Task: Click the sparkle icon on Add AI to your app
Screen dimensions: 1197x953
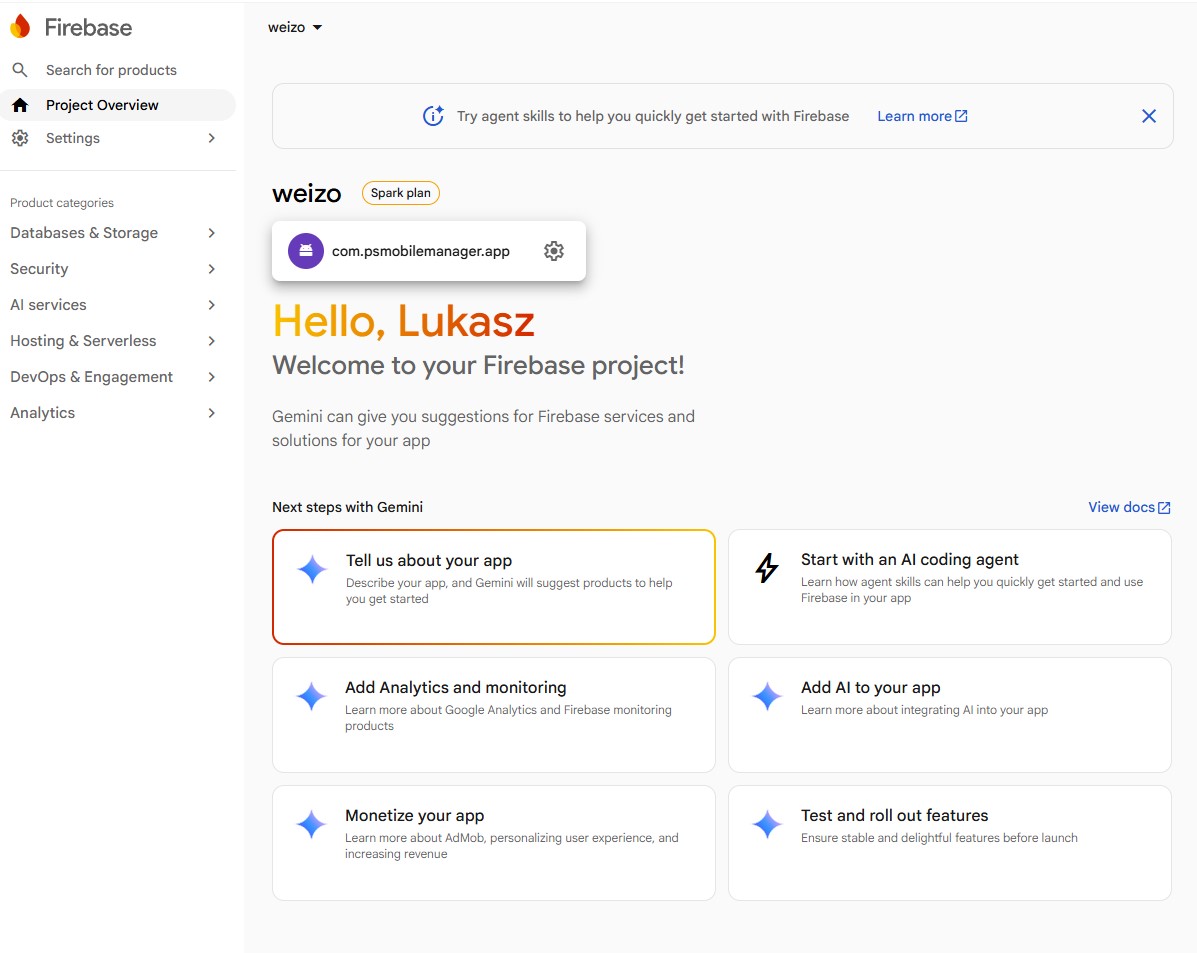Action: [767, 696]
